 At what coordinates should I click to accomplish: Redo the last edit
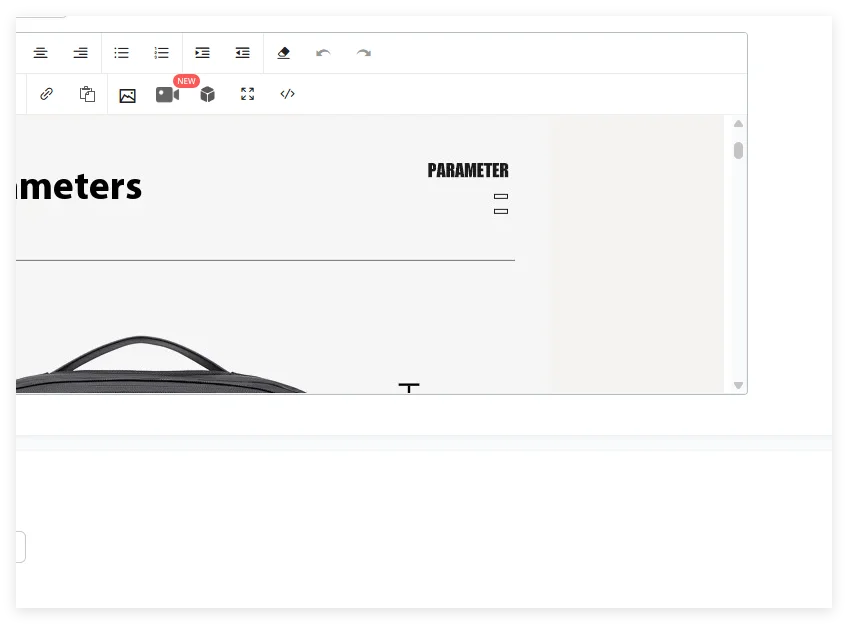click(363, 53)
